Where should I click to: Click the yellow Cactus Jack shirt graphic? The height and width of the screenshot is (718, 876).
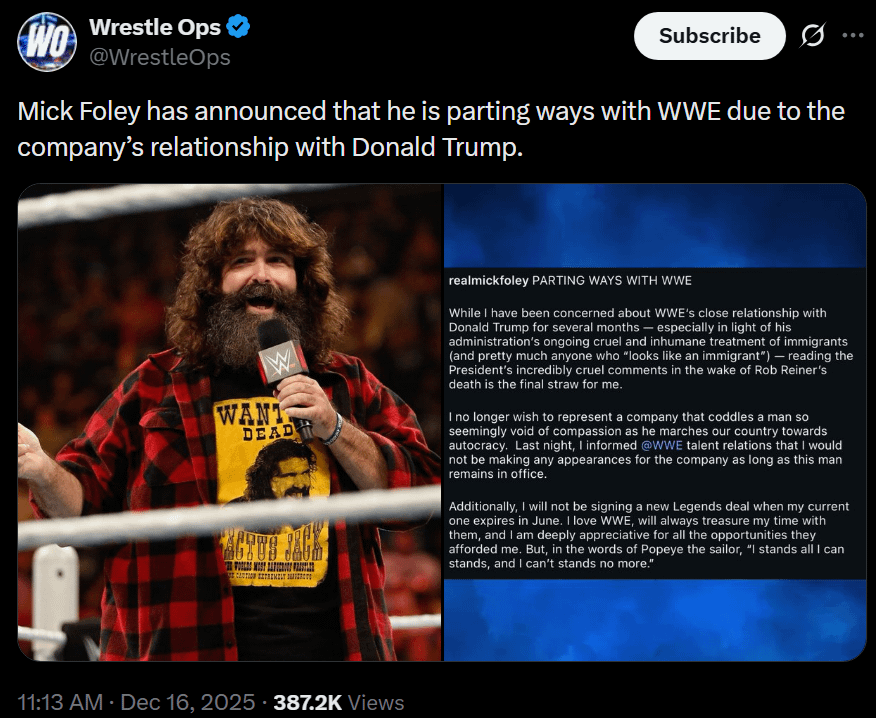(x=272, y=492)
